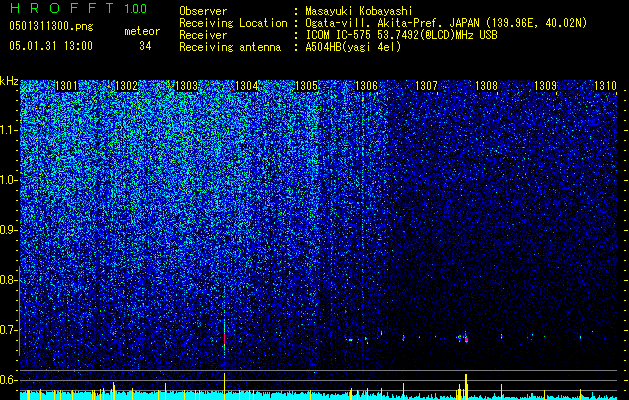Click the 0.8 kHz frequency label
This screenshot has width=629, height=400.
[x=9, y=280]
